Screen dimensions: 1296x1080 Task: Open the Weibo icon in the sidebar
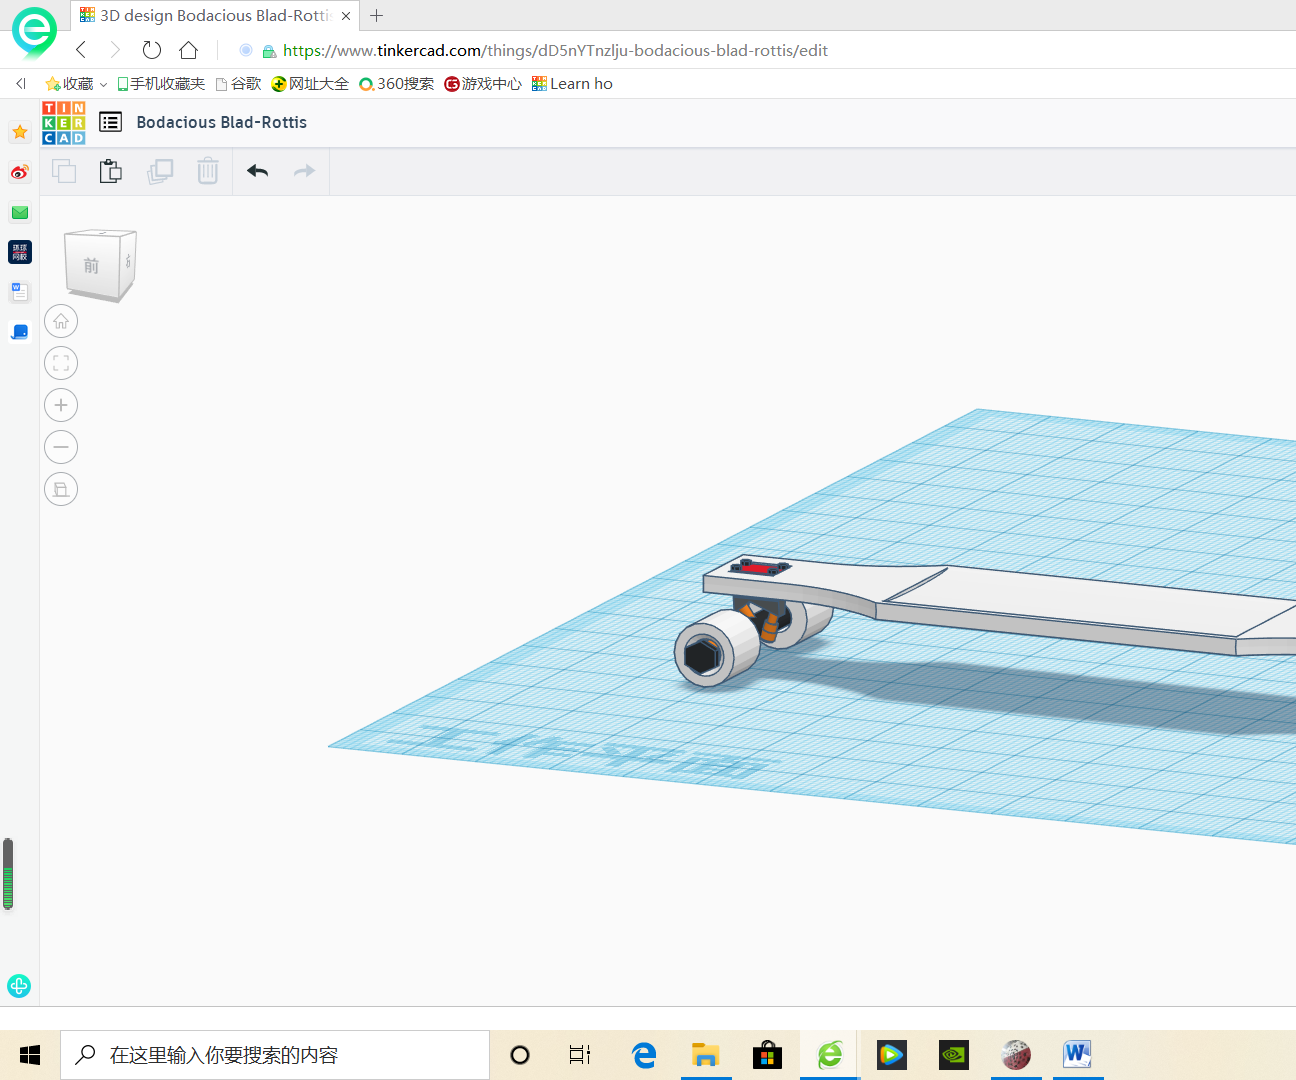click(x=20, y=172)
